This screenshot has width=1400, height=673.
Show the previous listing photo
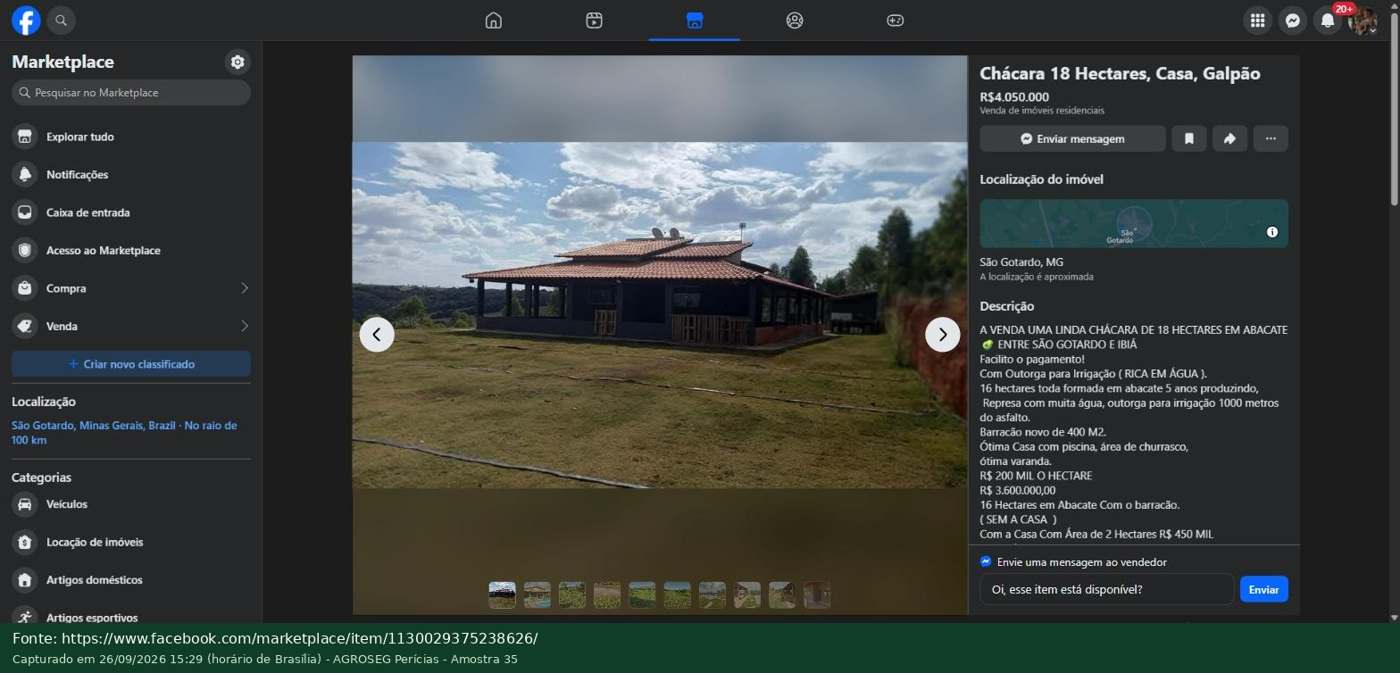pyautogui.click(x=377, y=335)
